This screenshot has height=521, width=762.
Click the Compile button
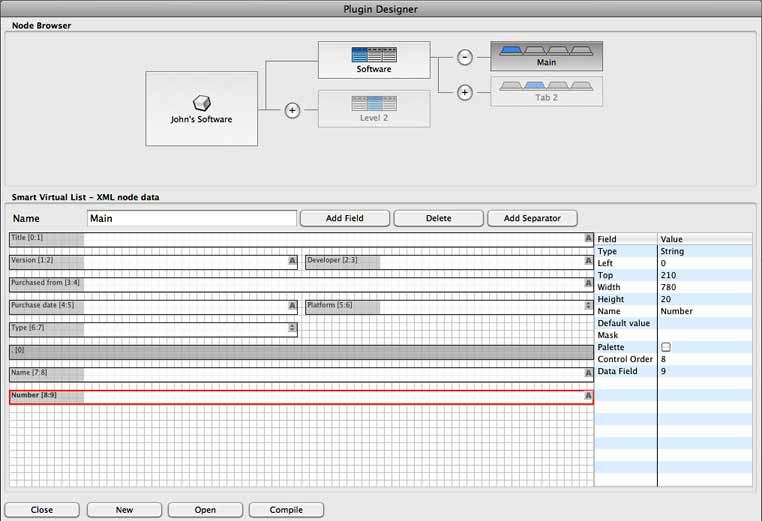click(x=286, y=510)
